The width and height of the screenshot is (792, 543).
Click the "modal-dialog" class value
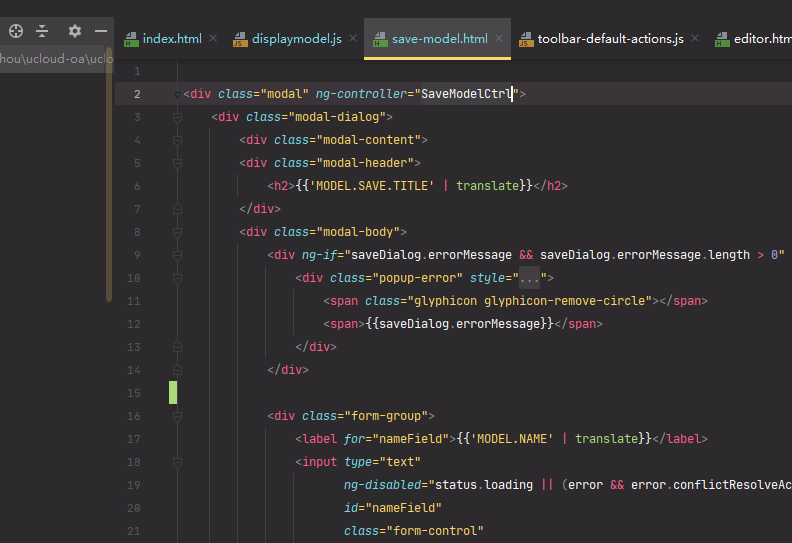(x=337, y=117)
